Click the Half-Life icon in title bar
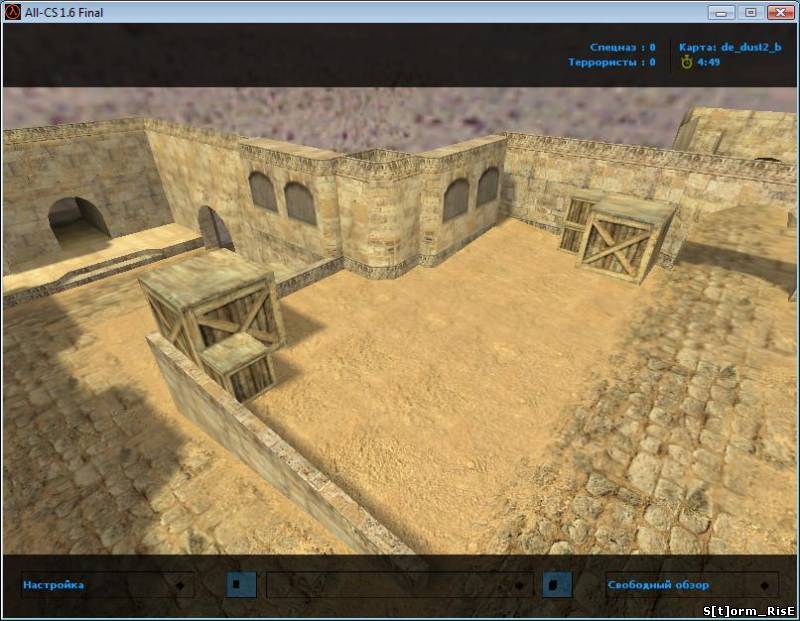 click(x=12, y=12)
